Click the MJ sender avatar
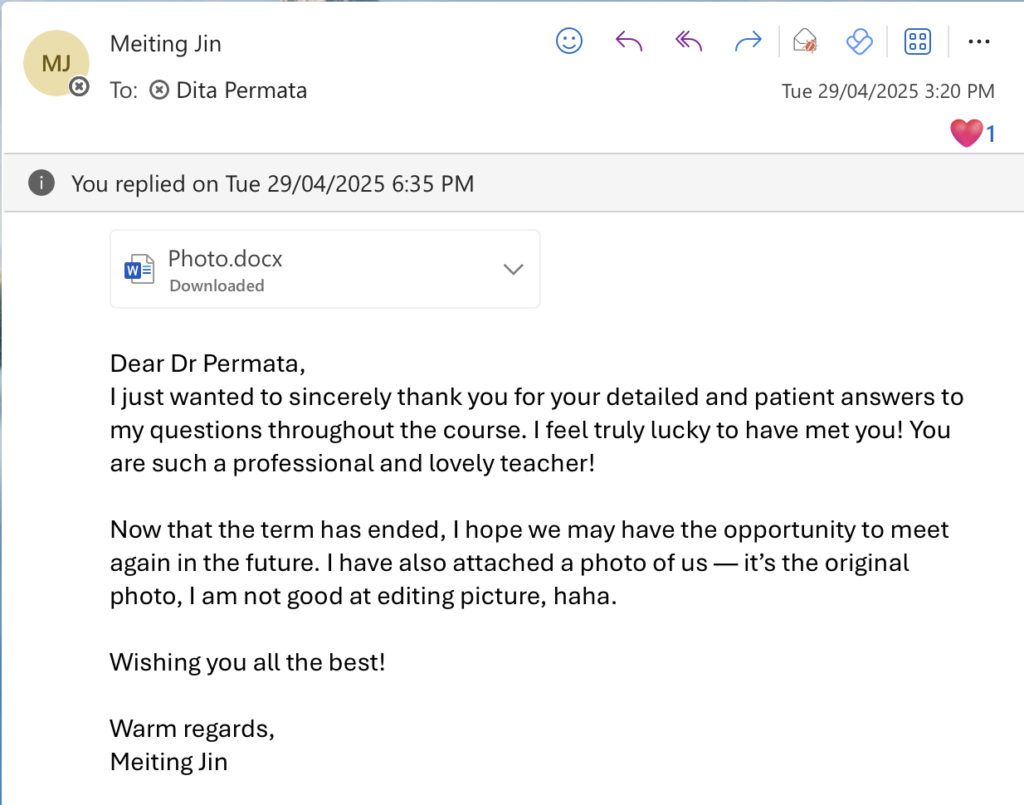 pos(56,63)
